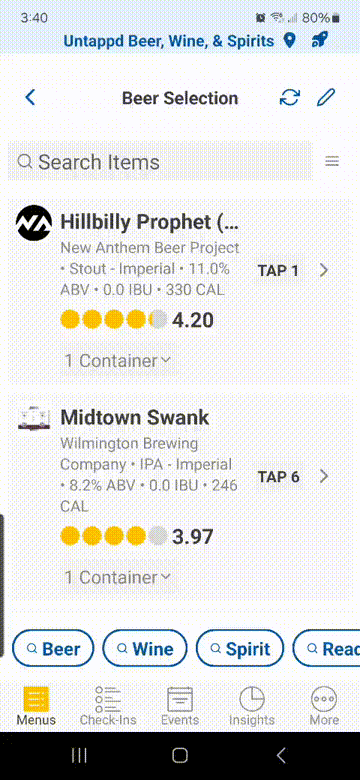Viewport: 360px width, 780px height.
Task: Open Midtown Swank TAP 6 chevron
Action: (324, 477)
